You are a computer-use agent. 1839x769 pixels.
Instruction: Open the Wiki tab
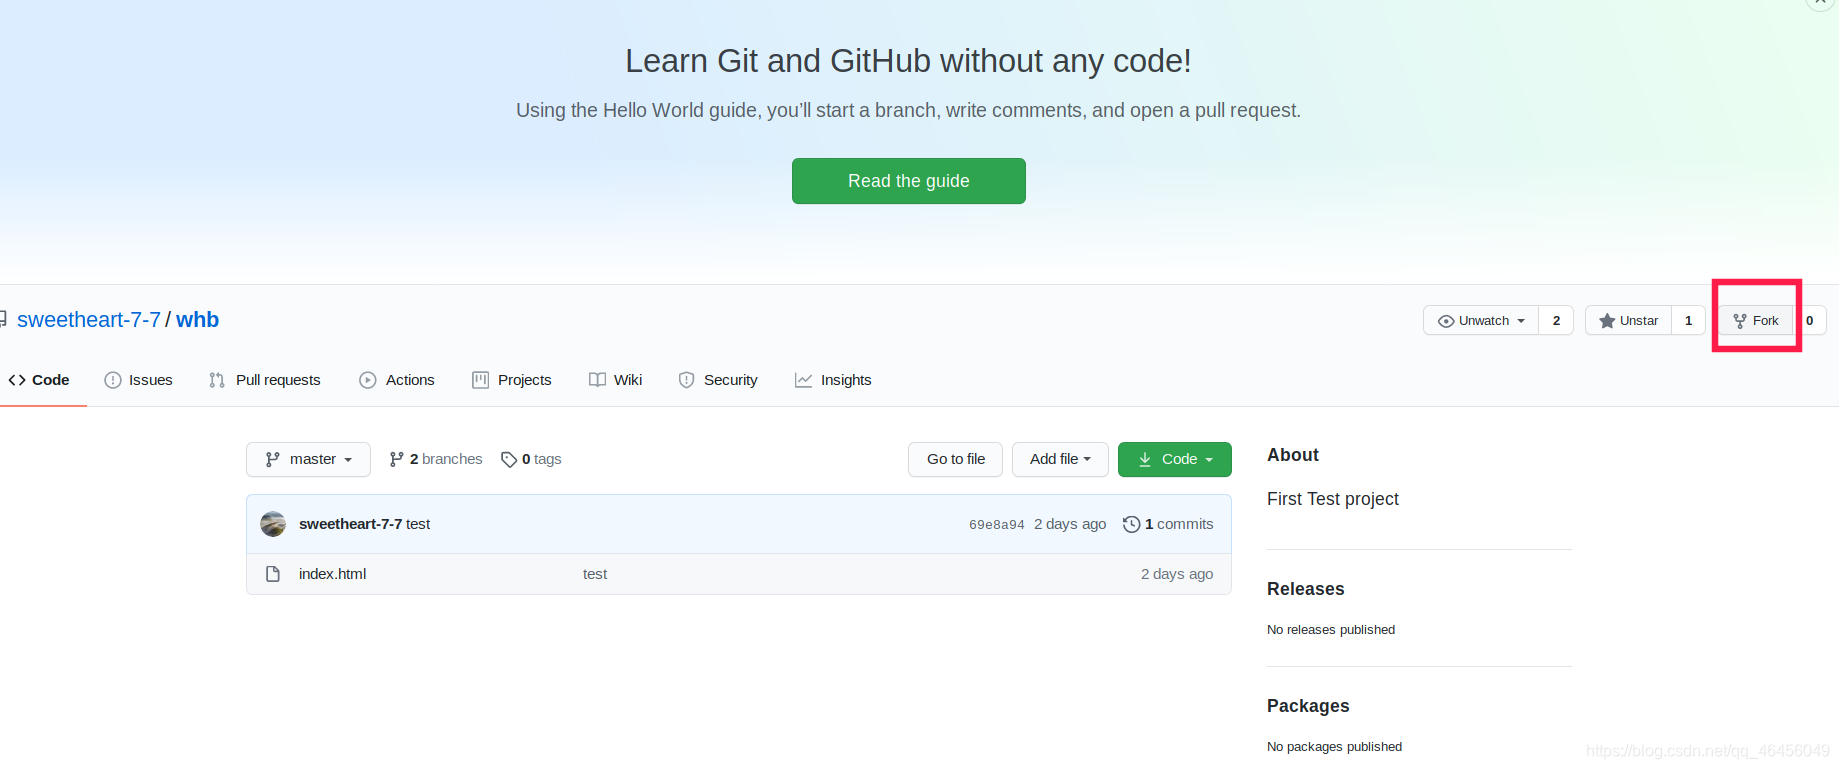click(x=616, y=380)
